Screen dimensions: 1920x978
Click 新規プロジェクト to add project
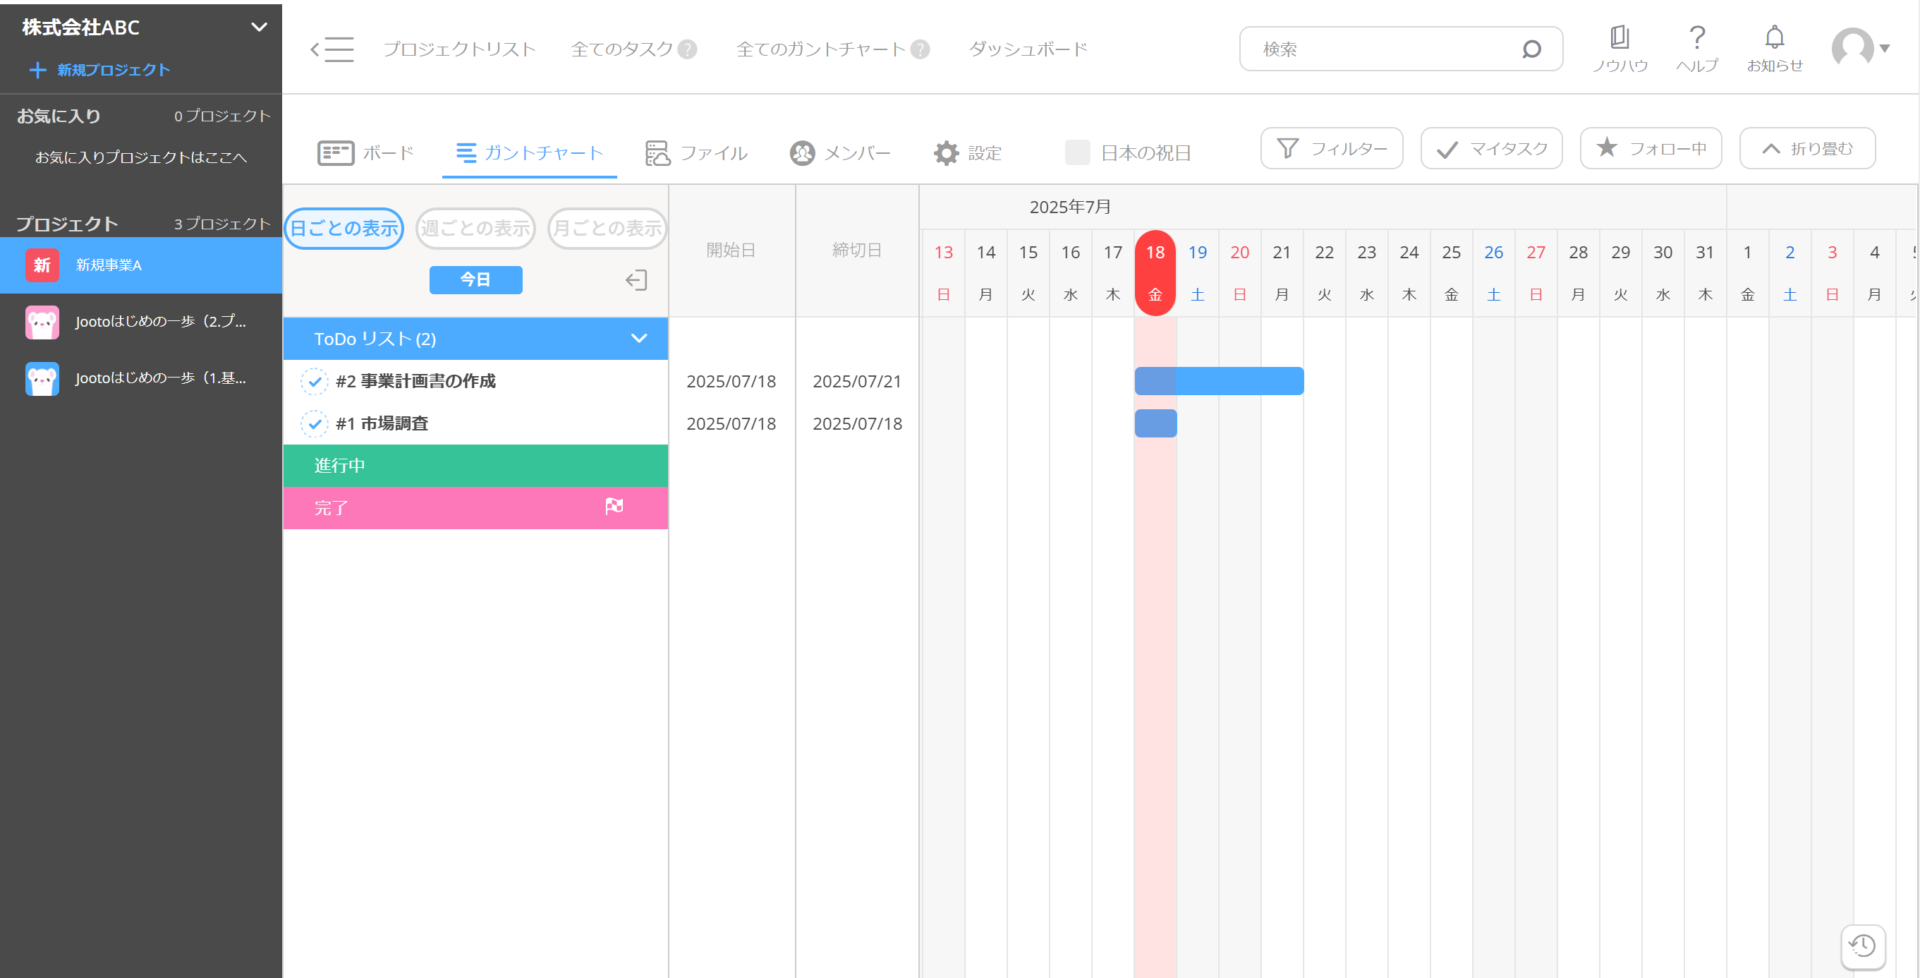[x=100, y=70]
